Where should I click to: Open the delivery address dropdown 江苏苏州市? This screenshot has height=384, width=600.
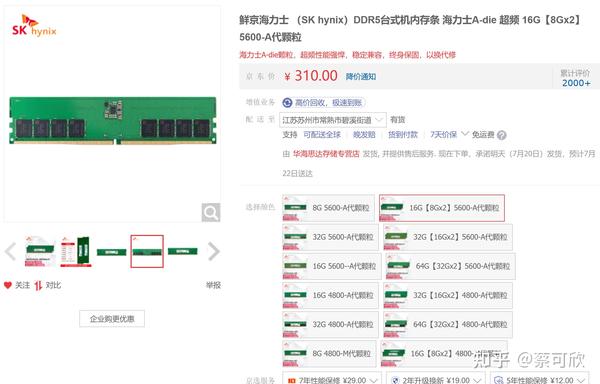pos(333,120)
